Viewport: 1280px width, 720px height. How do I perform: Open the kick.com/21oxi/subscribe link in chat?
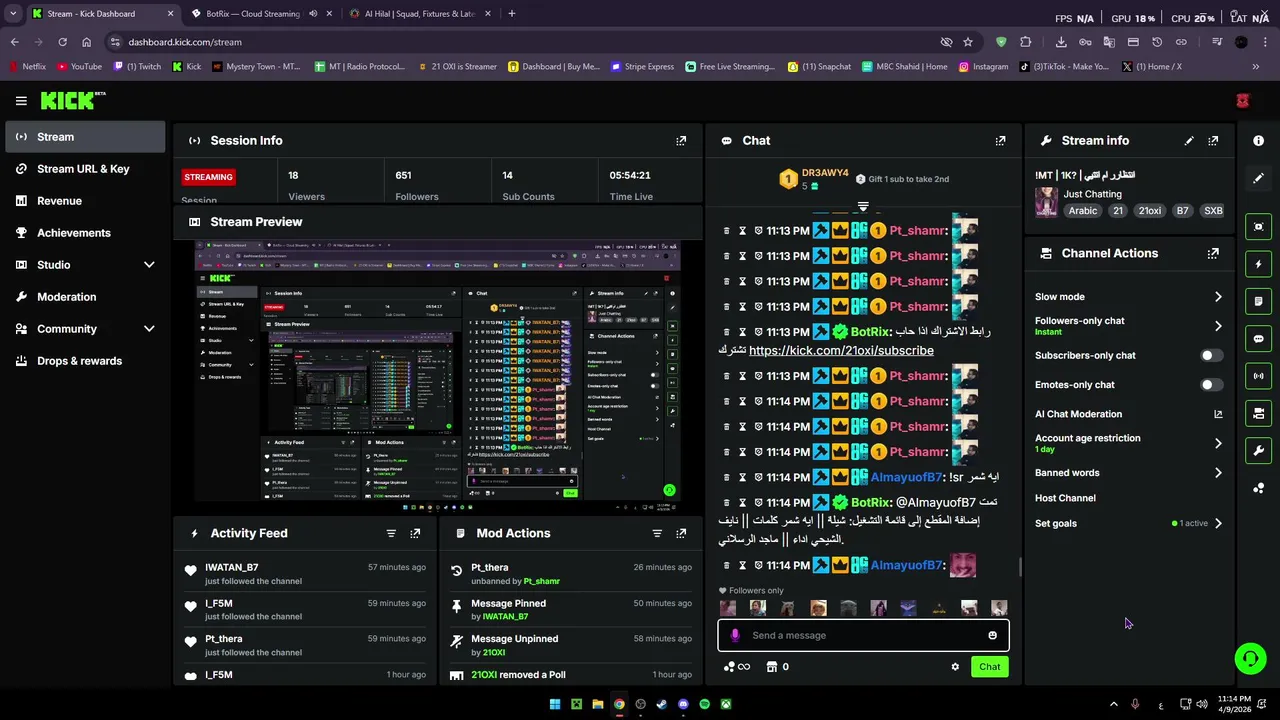coord(841,351)
